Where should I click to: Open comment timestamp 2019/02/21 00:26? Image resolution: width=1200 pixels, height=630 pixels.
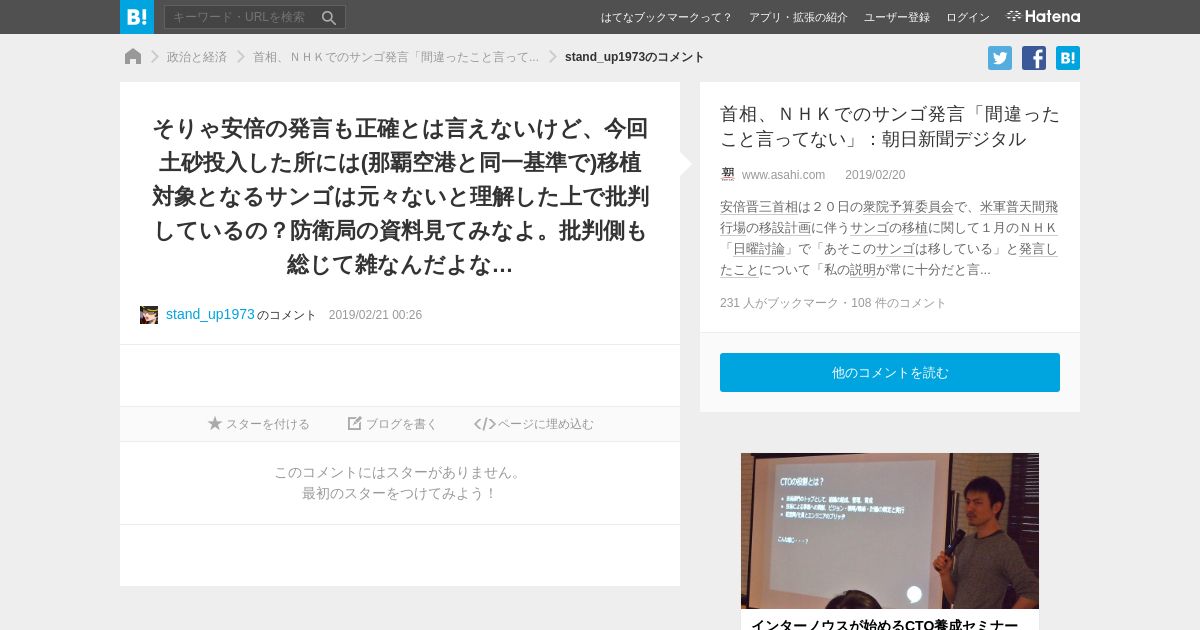coord(375,315)
